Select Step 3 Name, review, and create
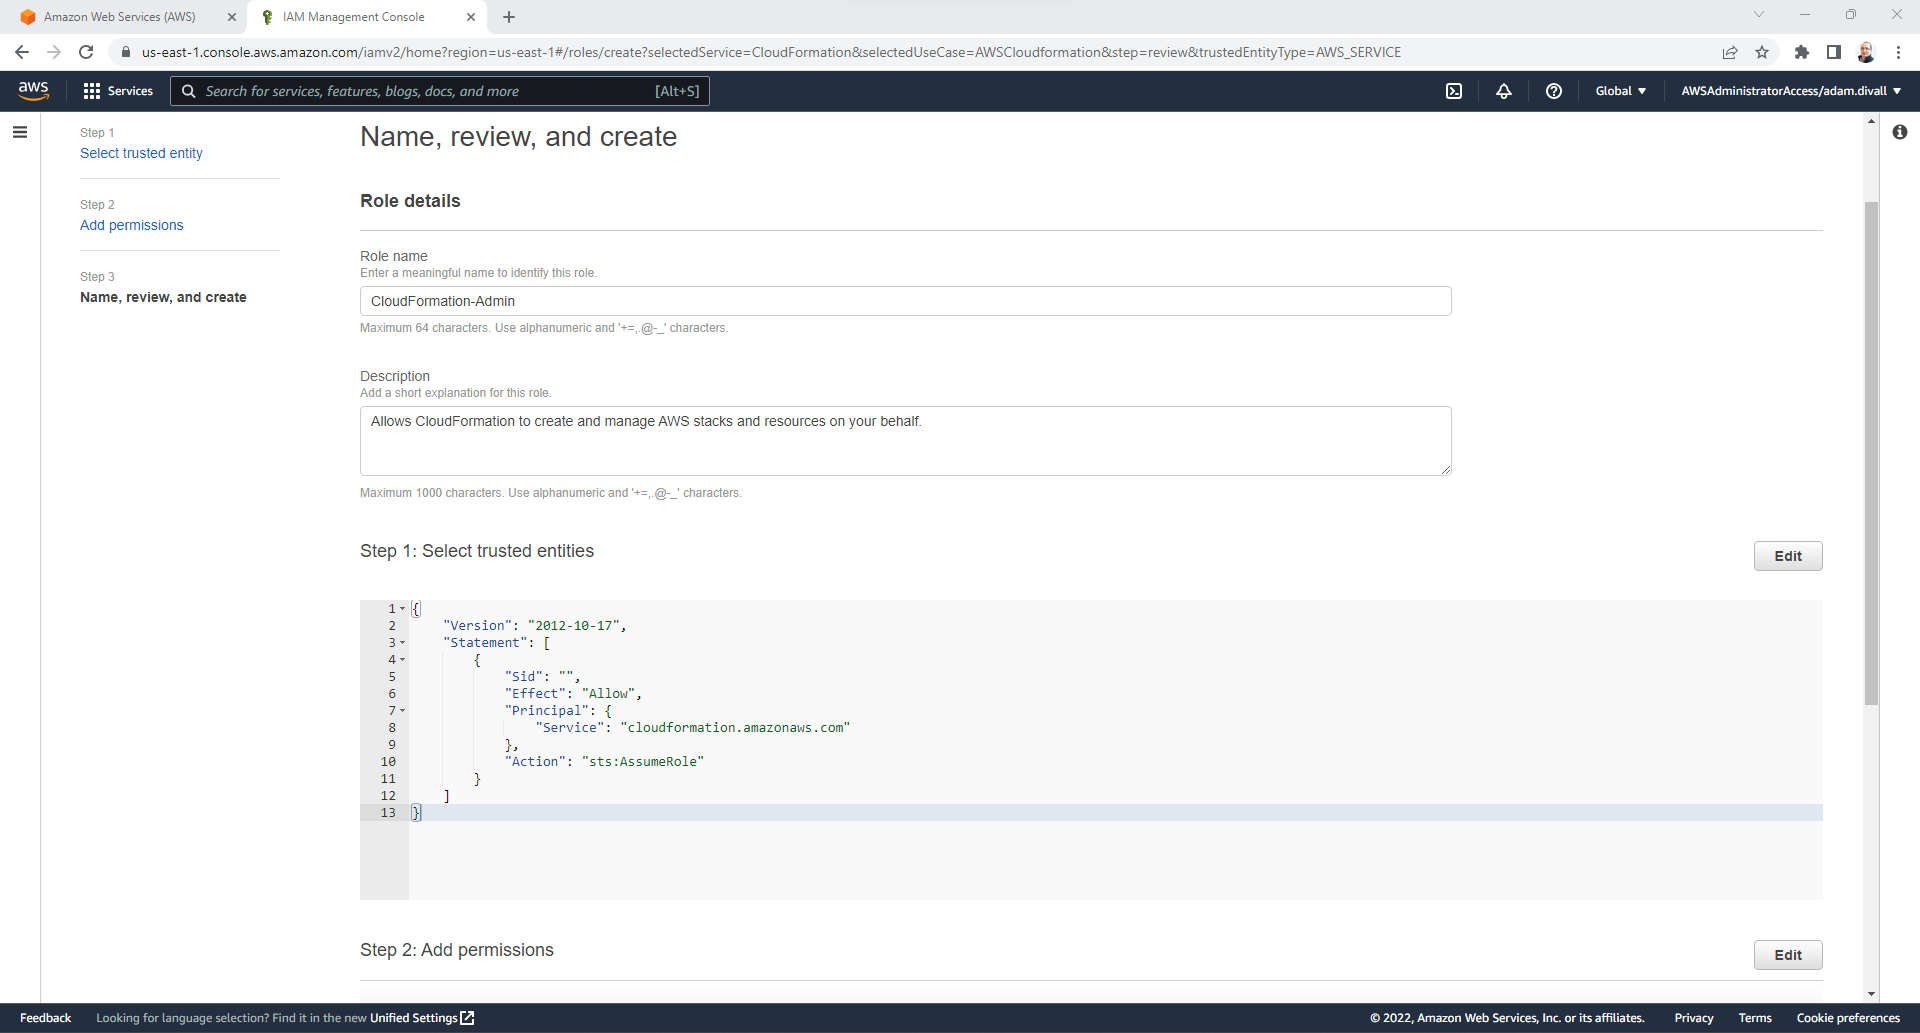Image resolution: width=1920 pixels, height=1033 pixels. (x=163, y=297)
